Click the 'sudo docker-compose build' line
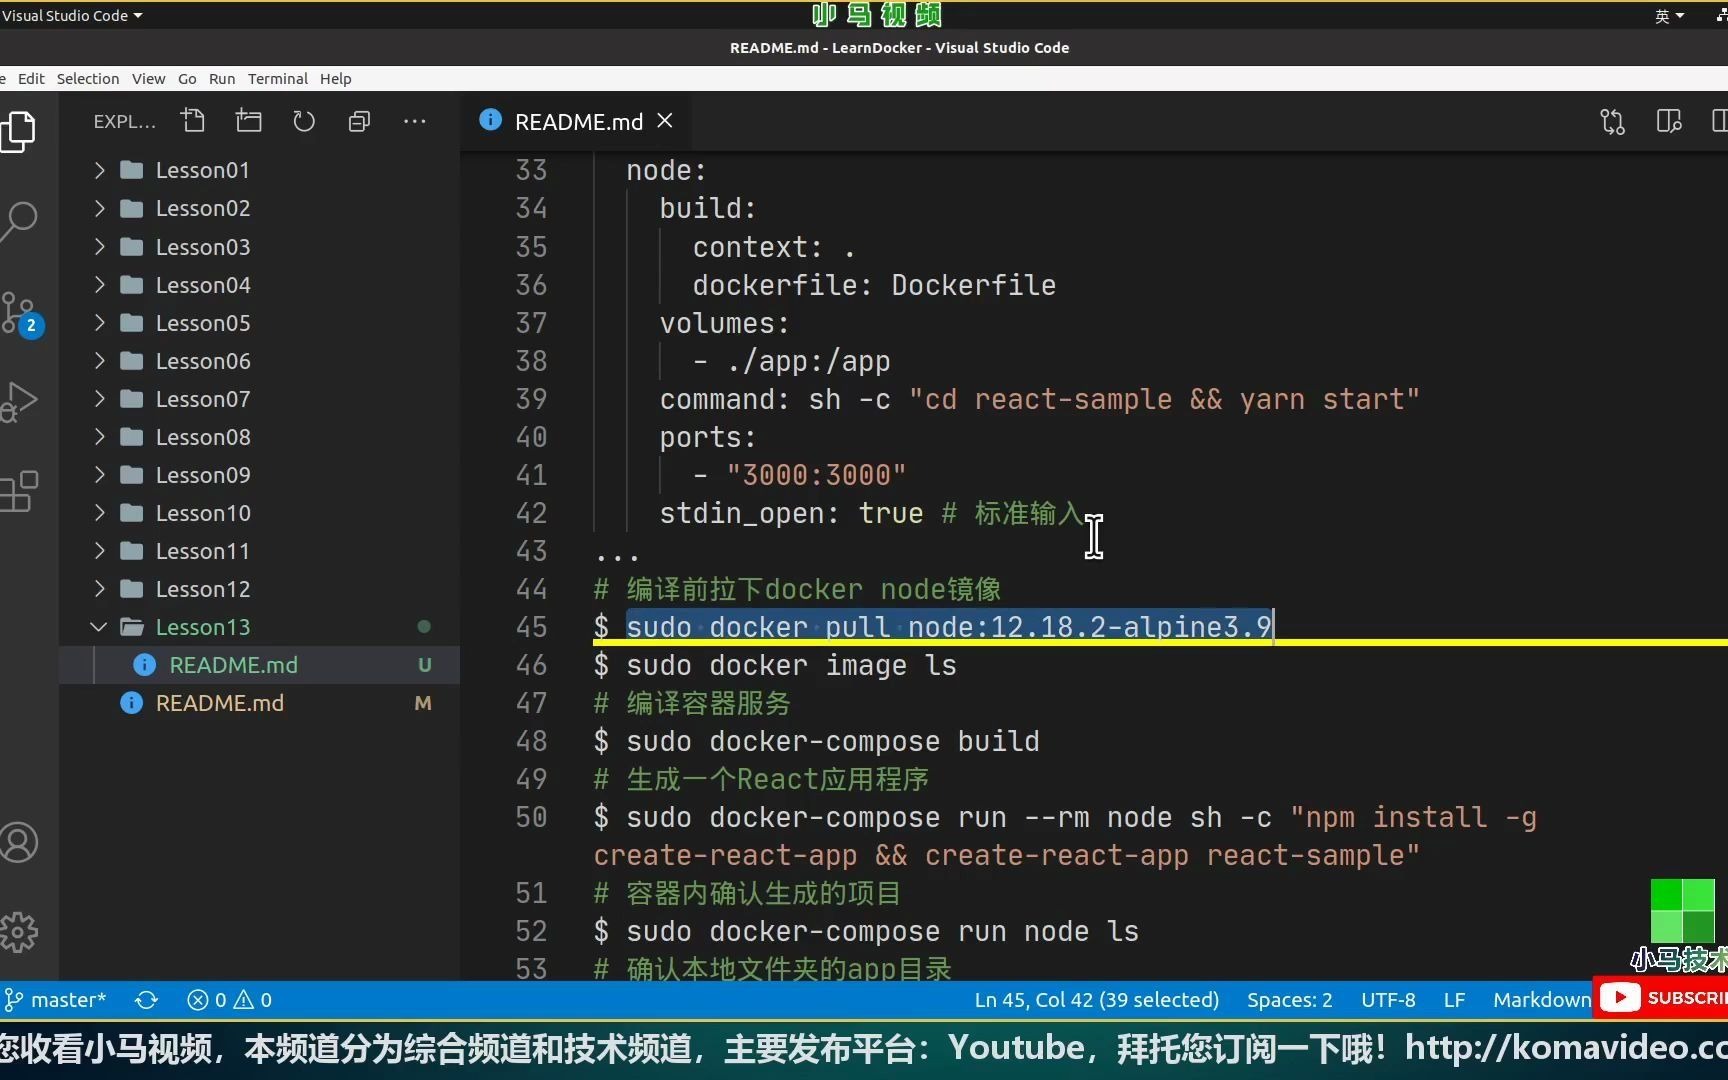The image size is (1728, 1080). (816, 741)
